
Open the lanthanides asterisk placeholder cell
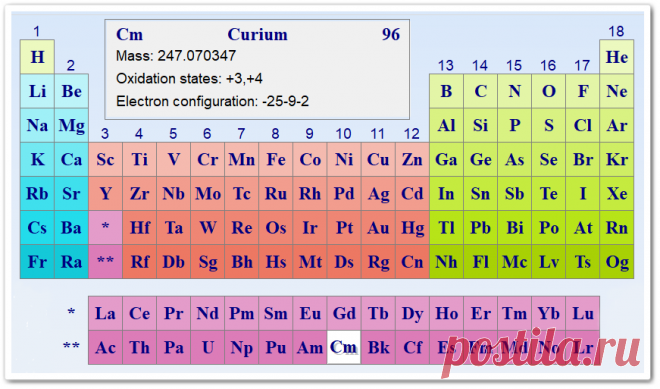coord(105,228)
